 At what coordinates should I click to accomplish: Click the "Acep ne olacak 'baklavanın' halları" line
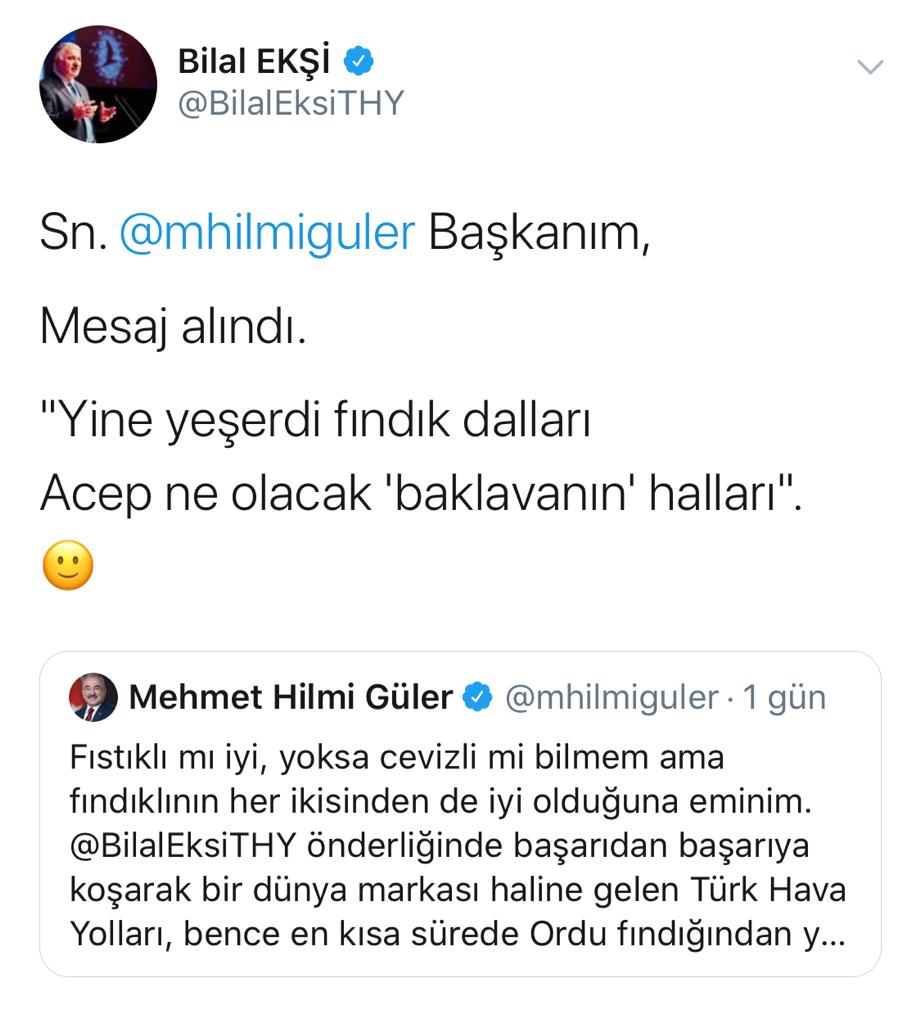(420, 495)
